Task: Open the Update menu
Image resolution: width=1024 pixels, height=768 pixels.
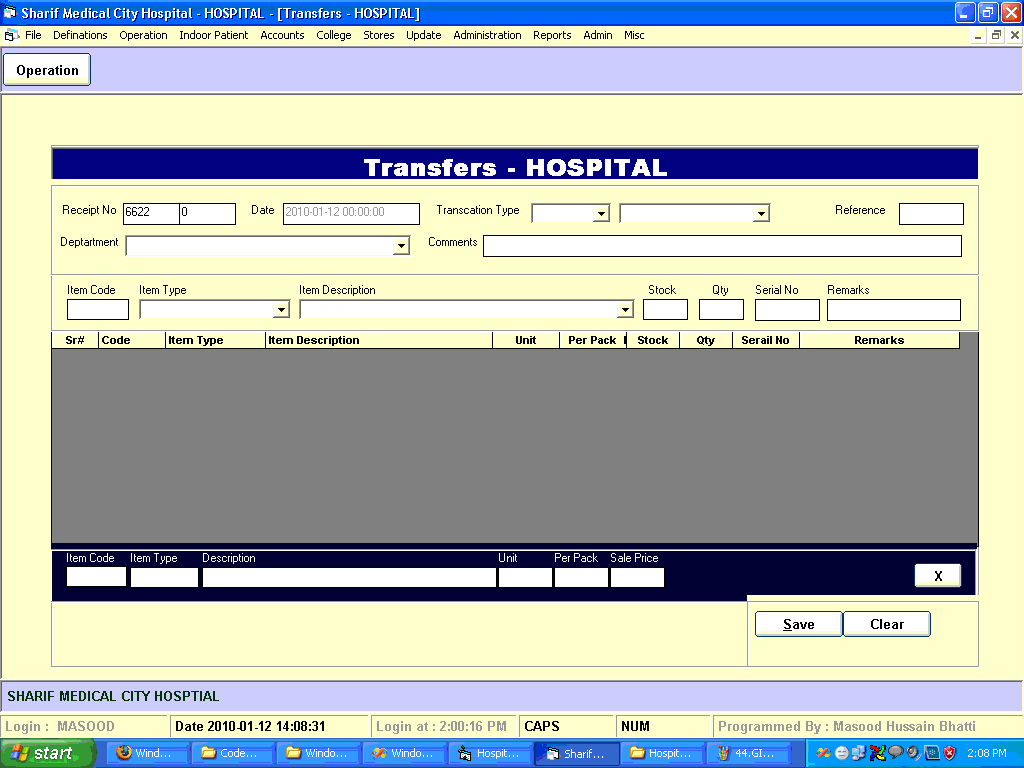Action: (424, 35)
